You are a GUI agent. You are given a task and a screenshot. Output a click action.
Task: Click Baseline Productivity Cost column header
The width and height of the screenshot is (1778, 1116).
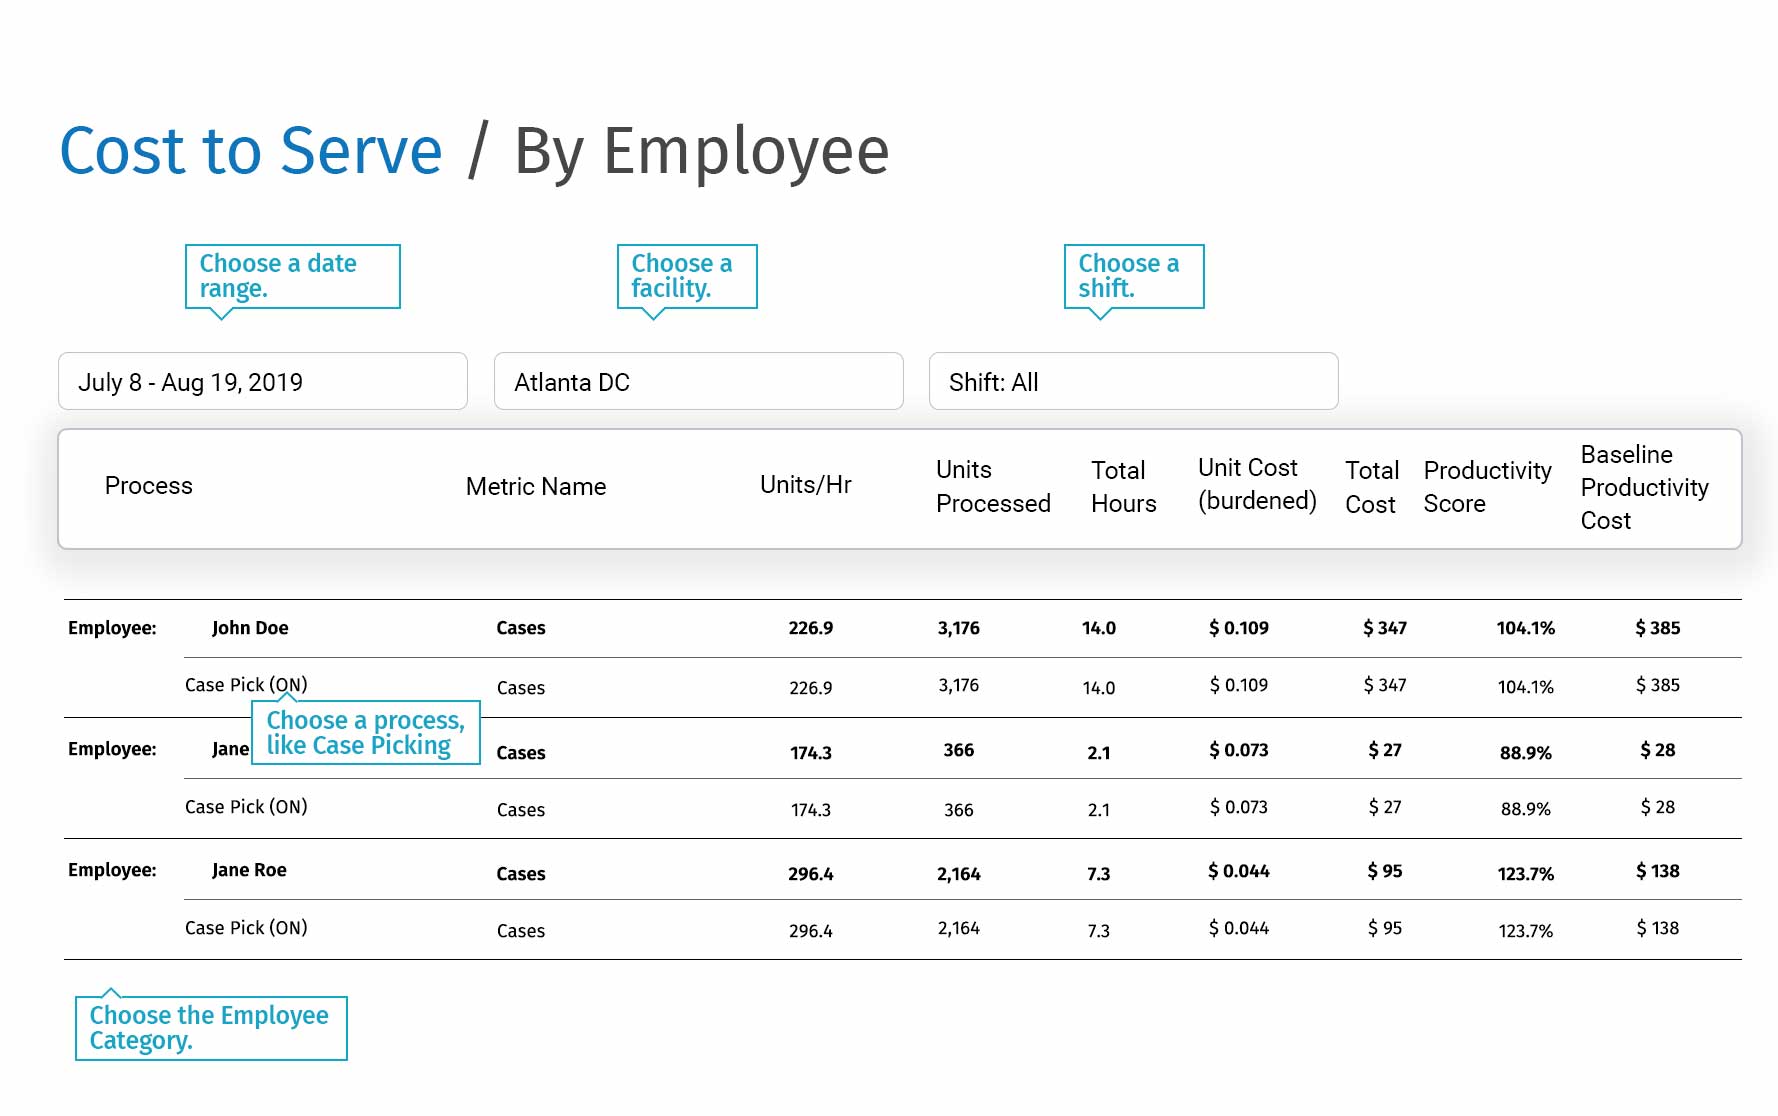coord(1643,487)
